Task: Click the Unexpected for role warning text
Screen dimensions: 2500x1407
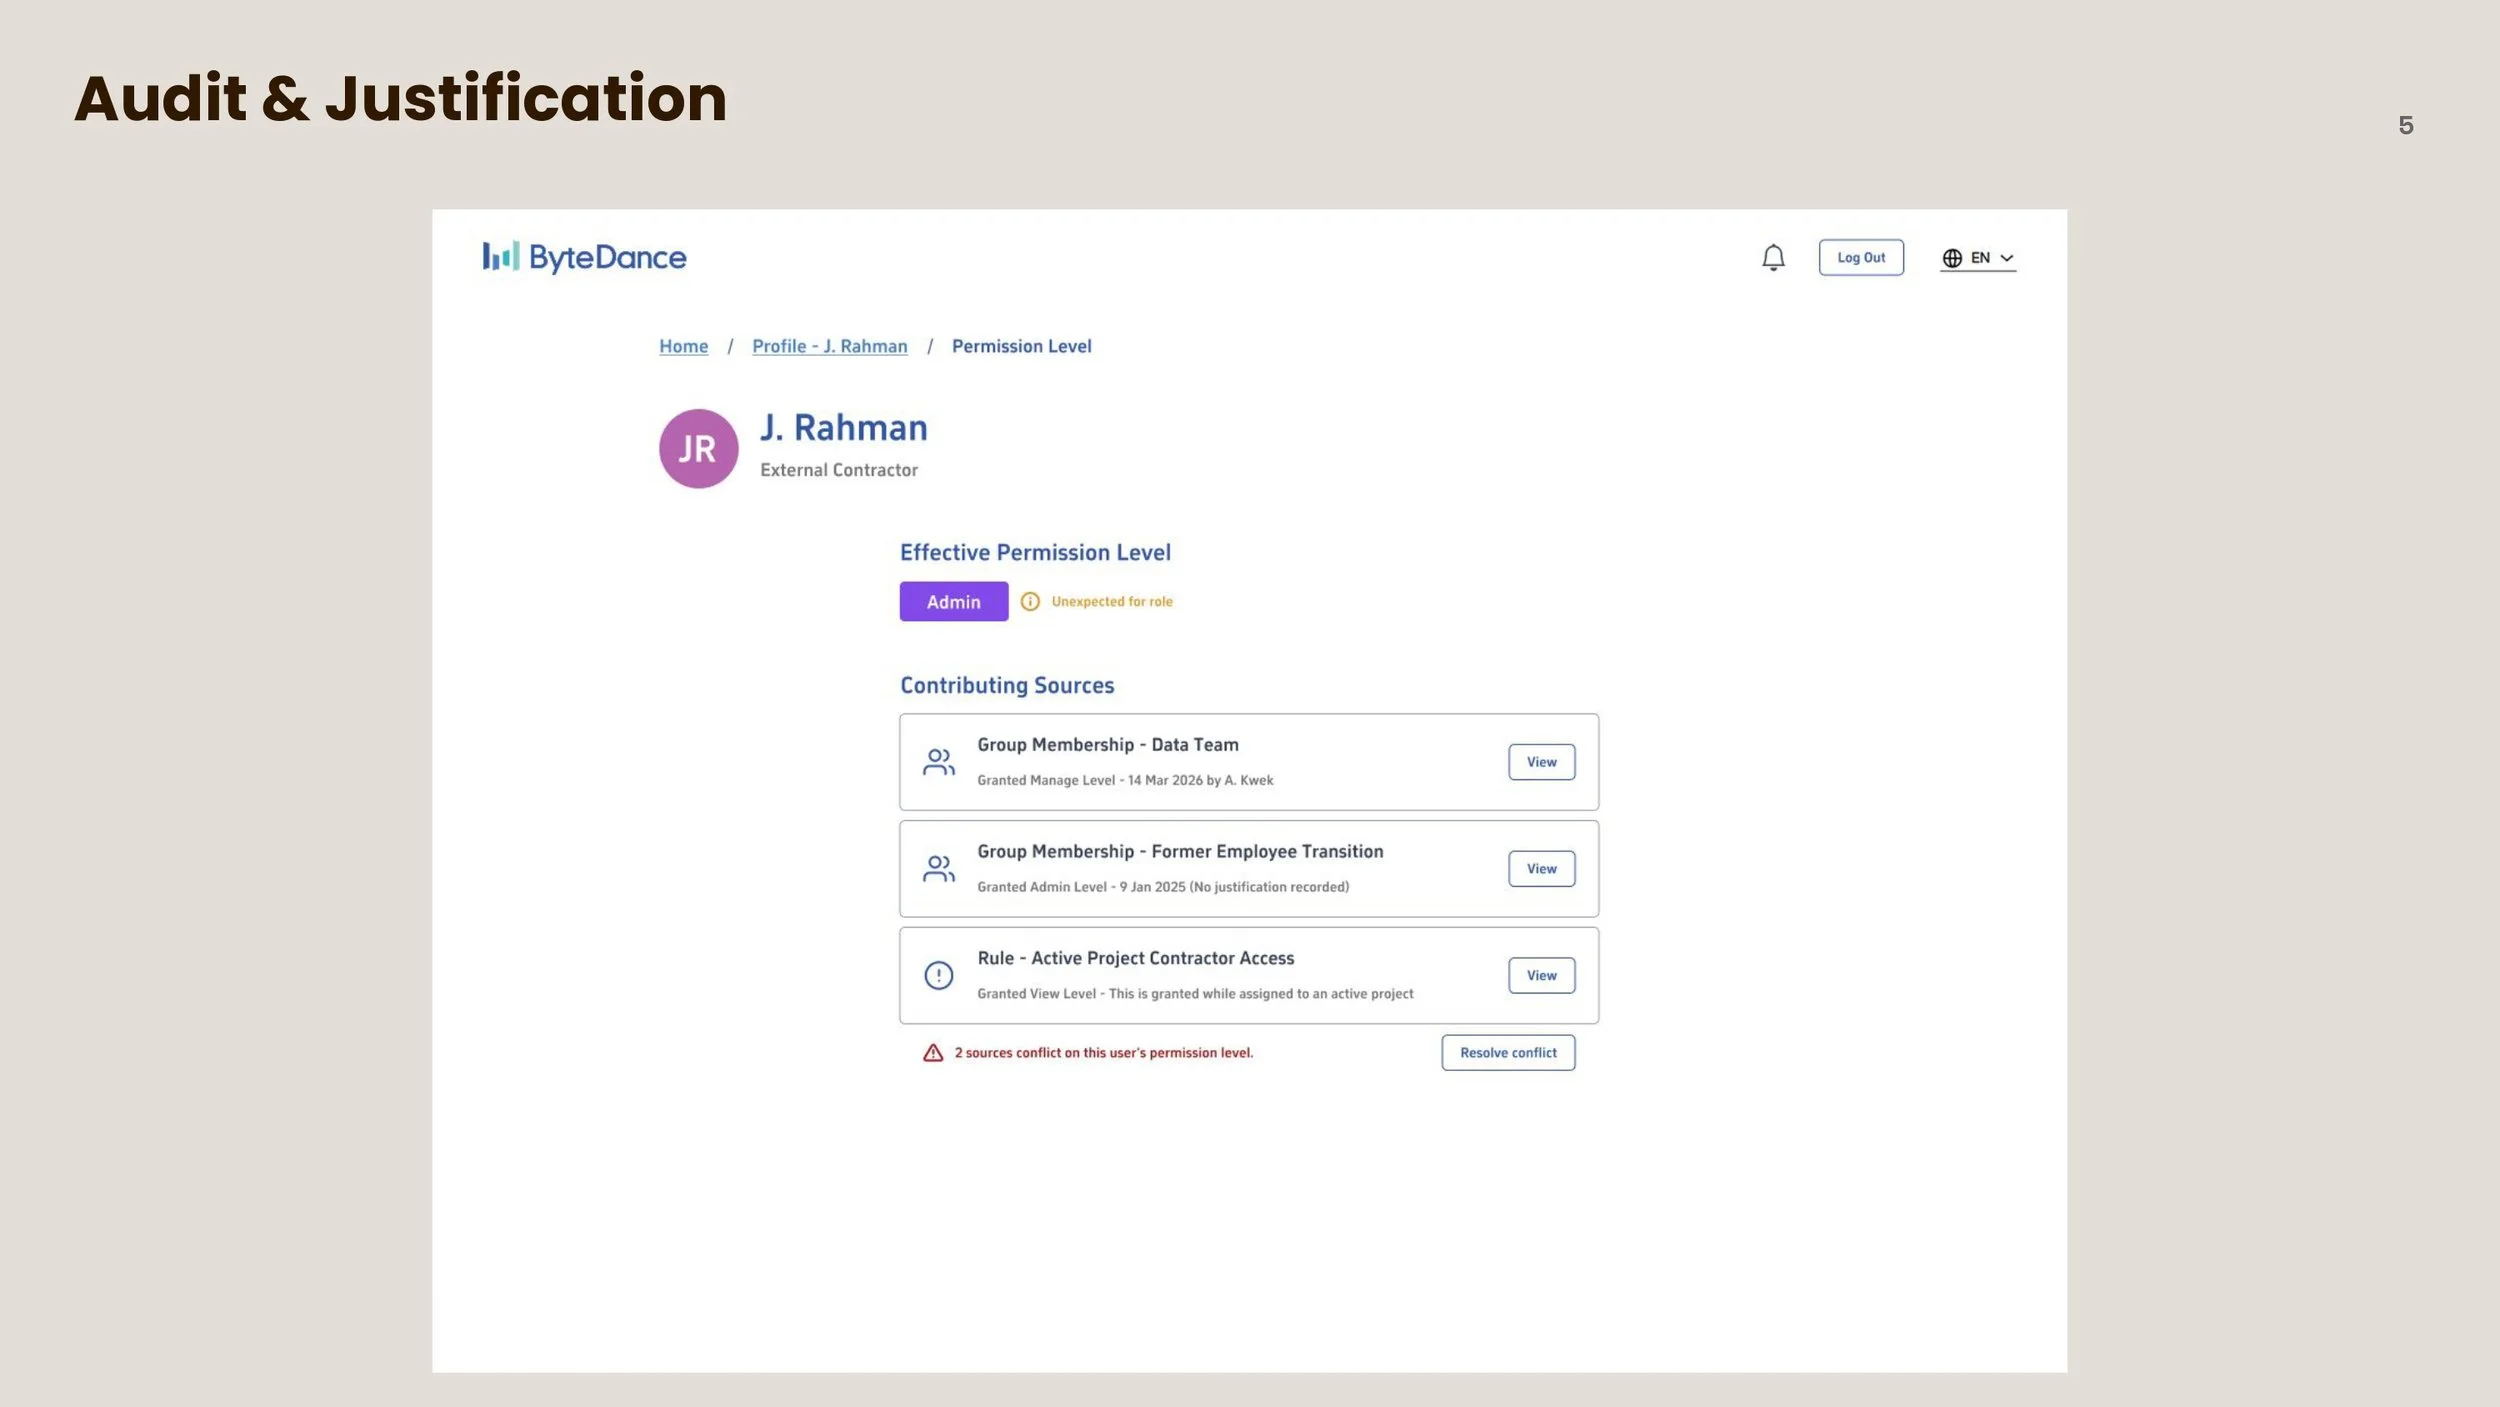Action: [x=1112, y=602]
